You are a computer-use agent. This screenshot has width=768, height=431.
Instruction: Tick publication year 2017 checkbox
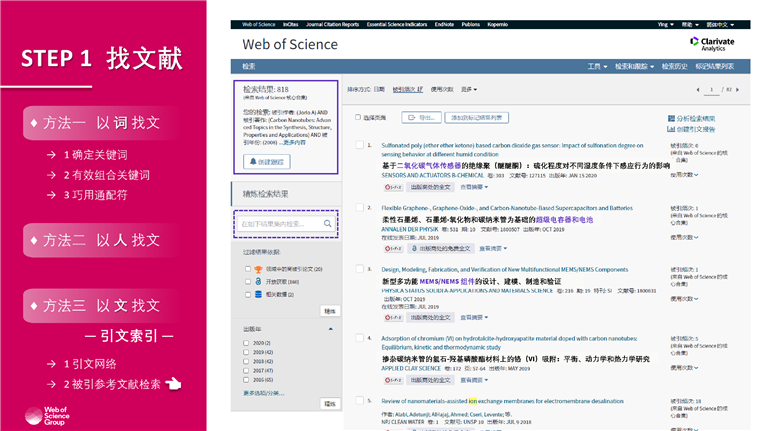246,371
